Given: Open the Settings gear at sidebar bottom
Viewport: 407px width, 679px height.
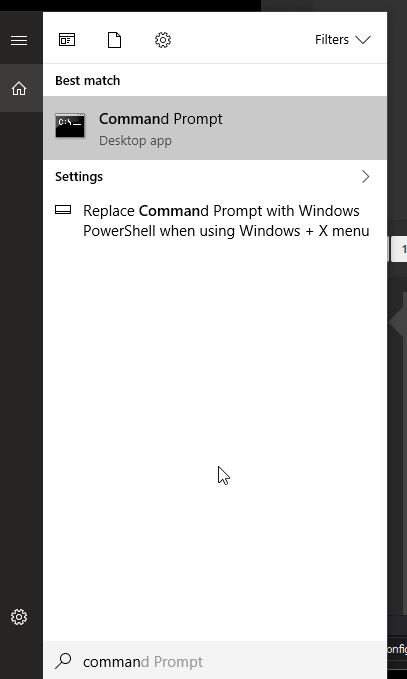Looking at the screenshot, I should (x=19, y=617).
